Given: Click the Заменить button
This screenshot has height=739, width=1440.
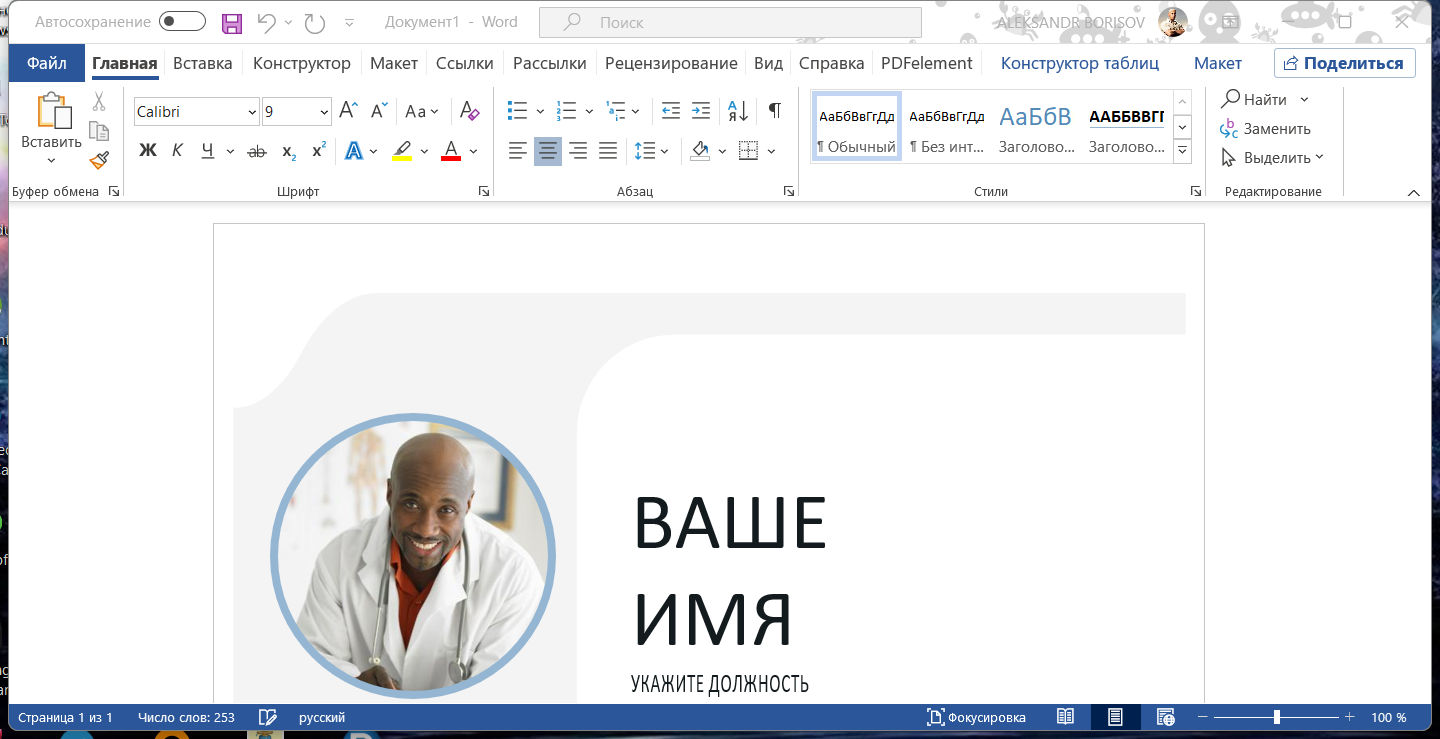Looking at the screenshot, I should point(1266,128).
